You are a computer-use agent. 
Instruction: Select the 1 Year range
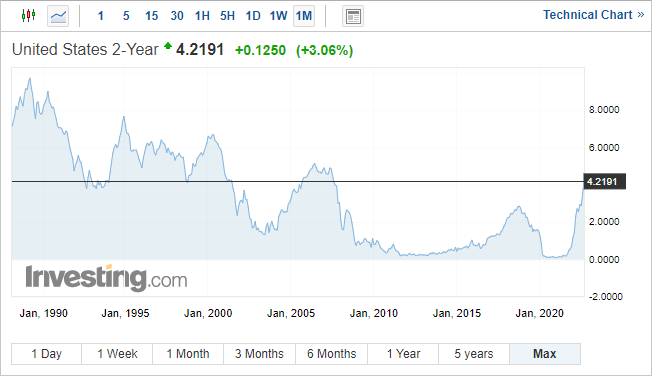pyautogui.click(x=403, y=354)
